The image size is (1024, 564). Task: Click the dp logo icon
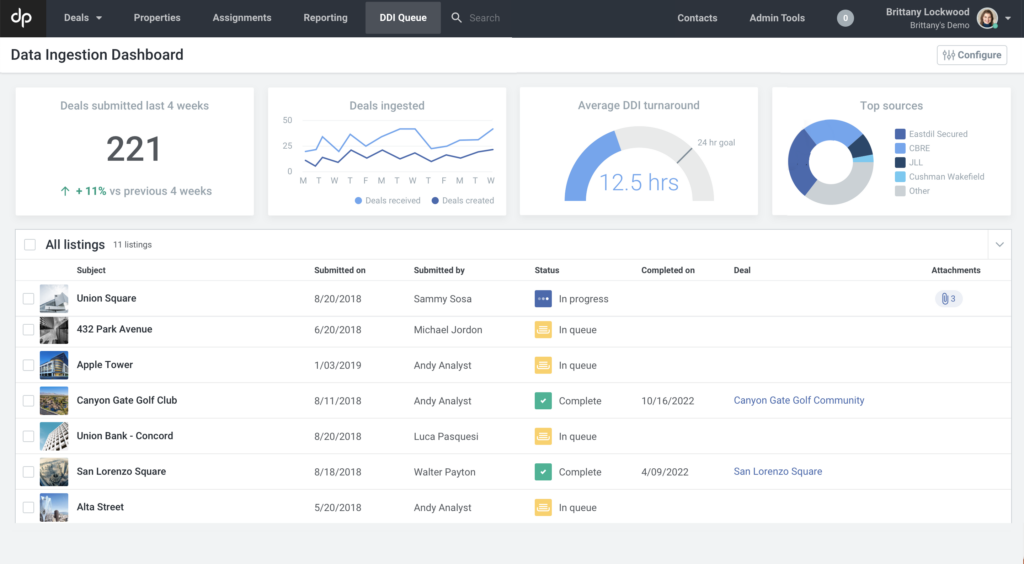(x=22, y=18)
